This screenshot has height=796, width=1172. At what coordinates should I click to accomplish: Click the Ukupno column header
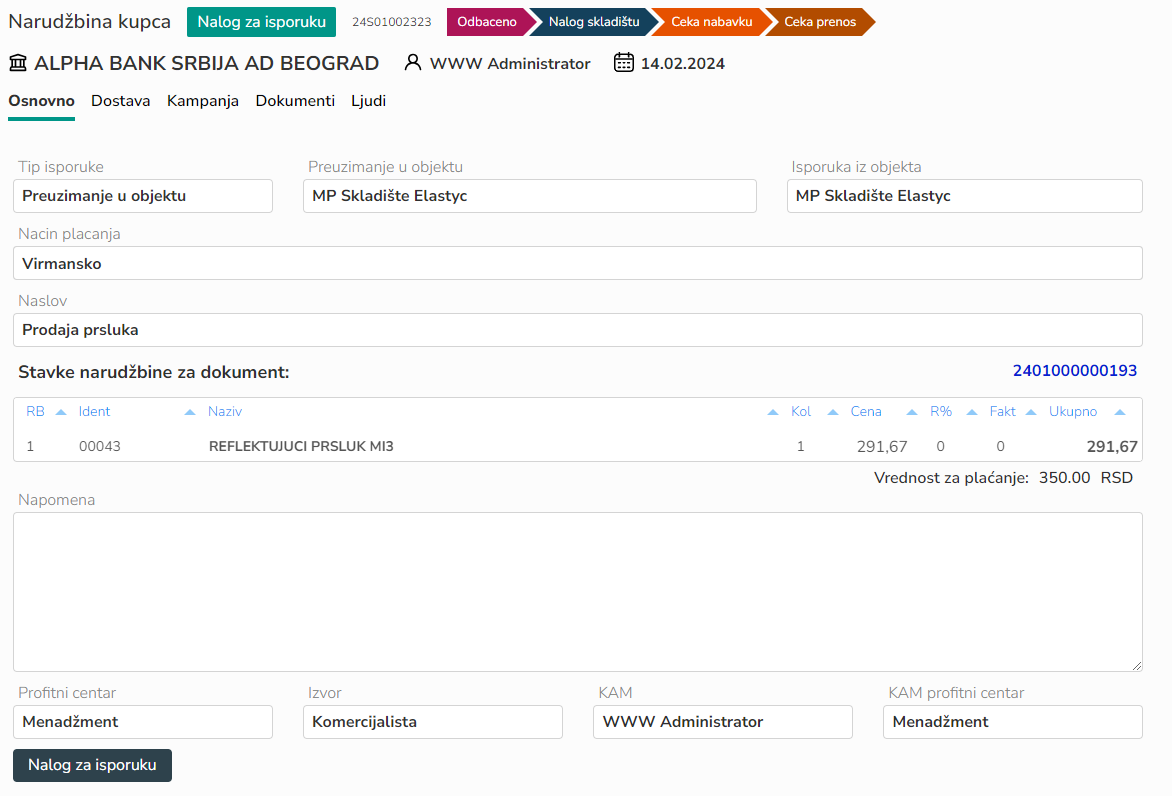1073,412
